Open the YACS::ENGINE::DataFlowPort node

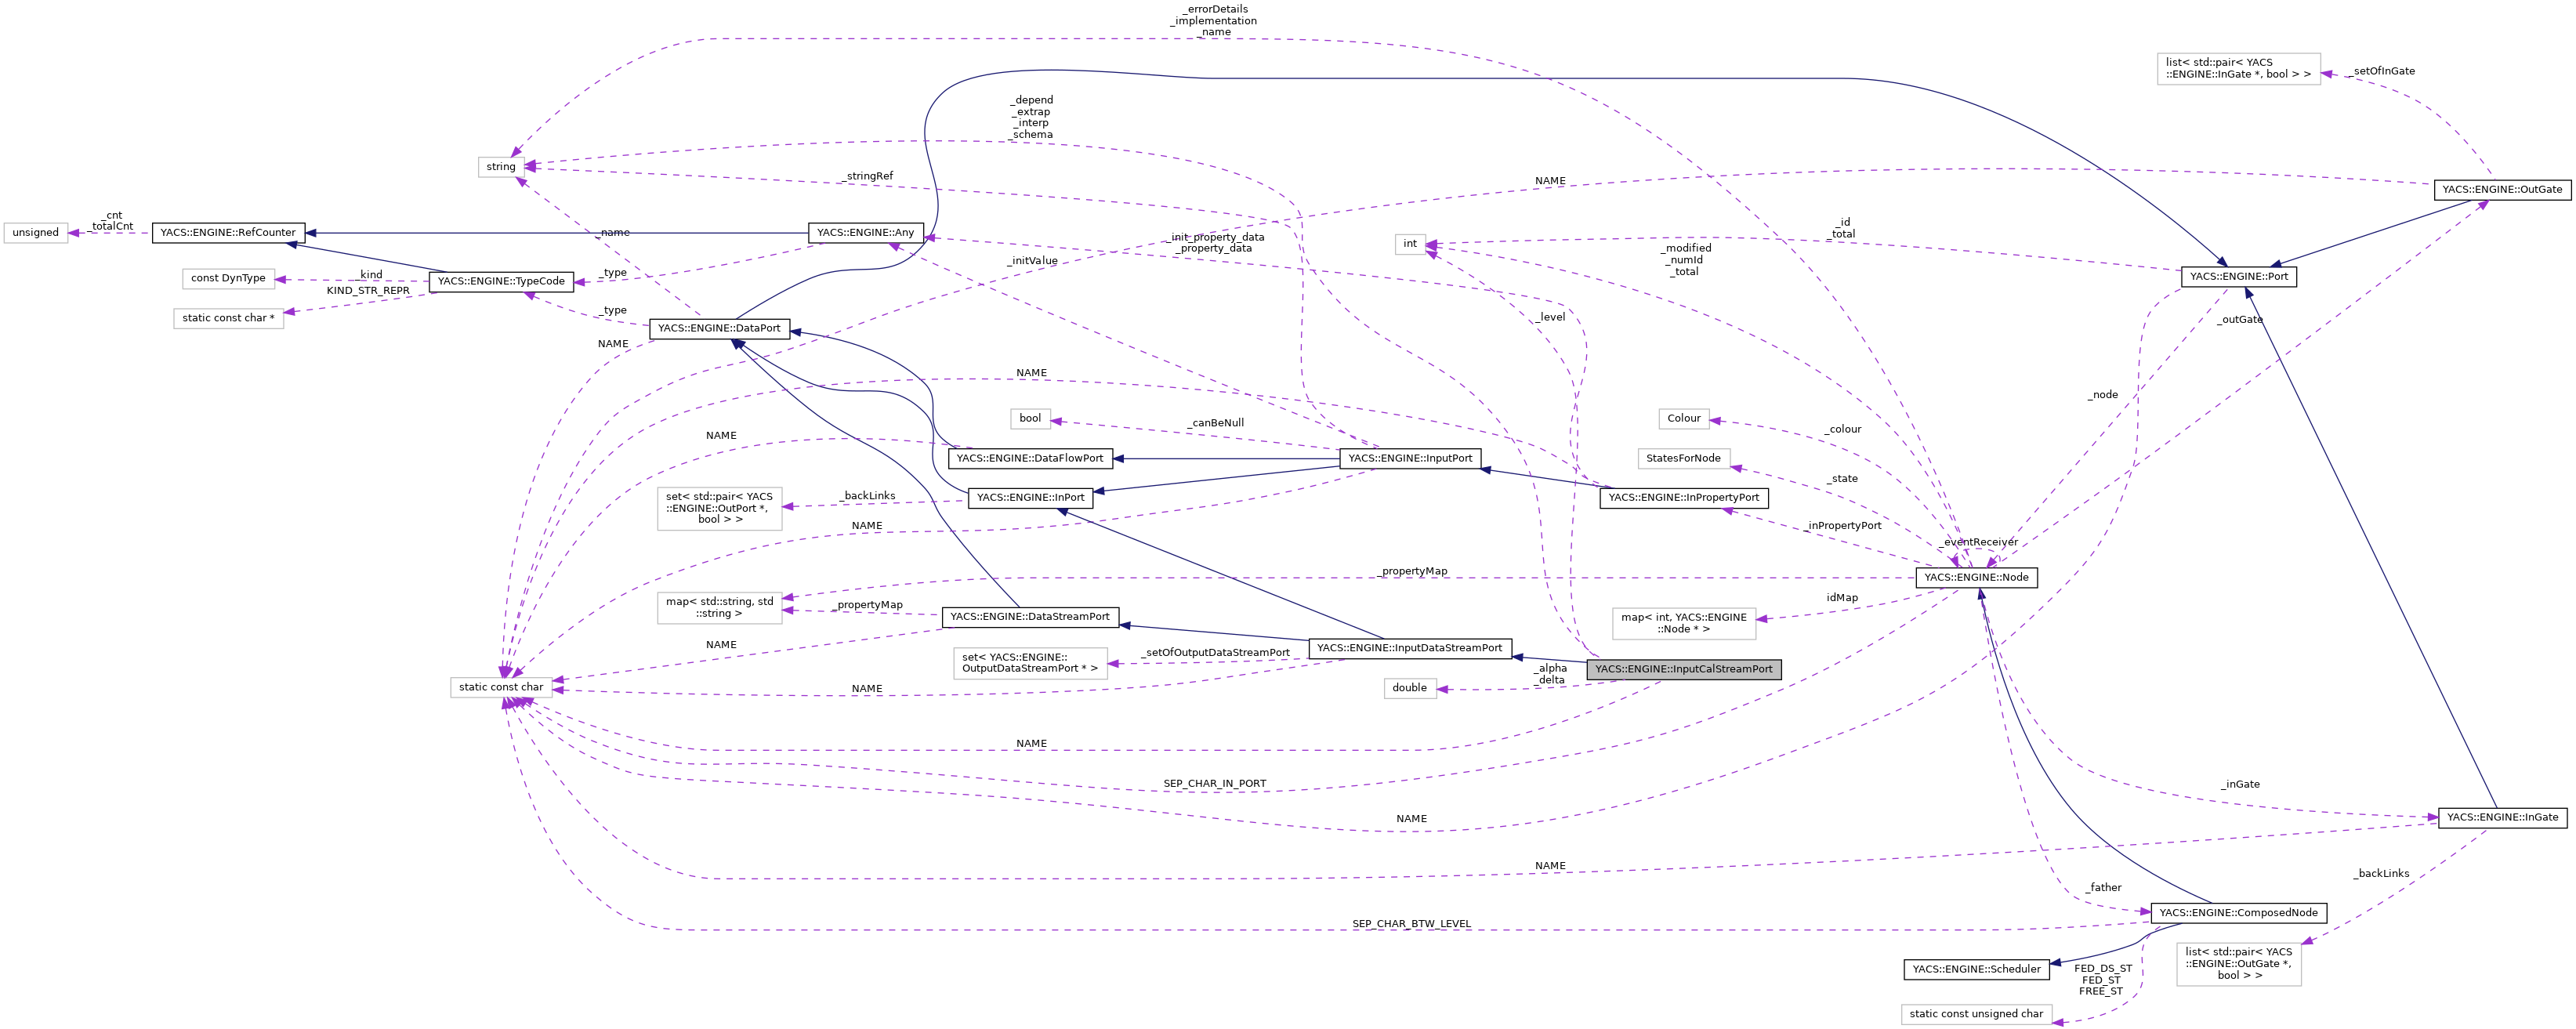[x=1029, y=459]
